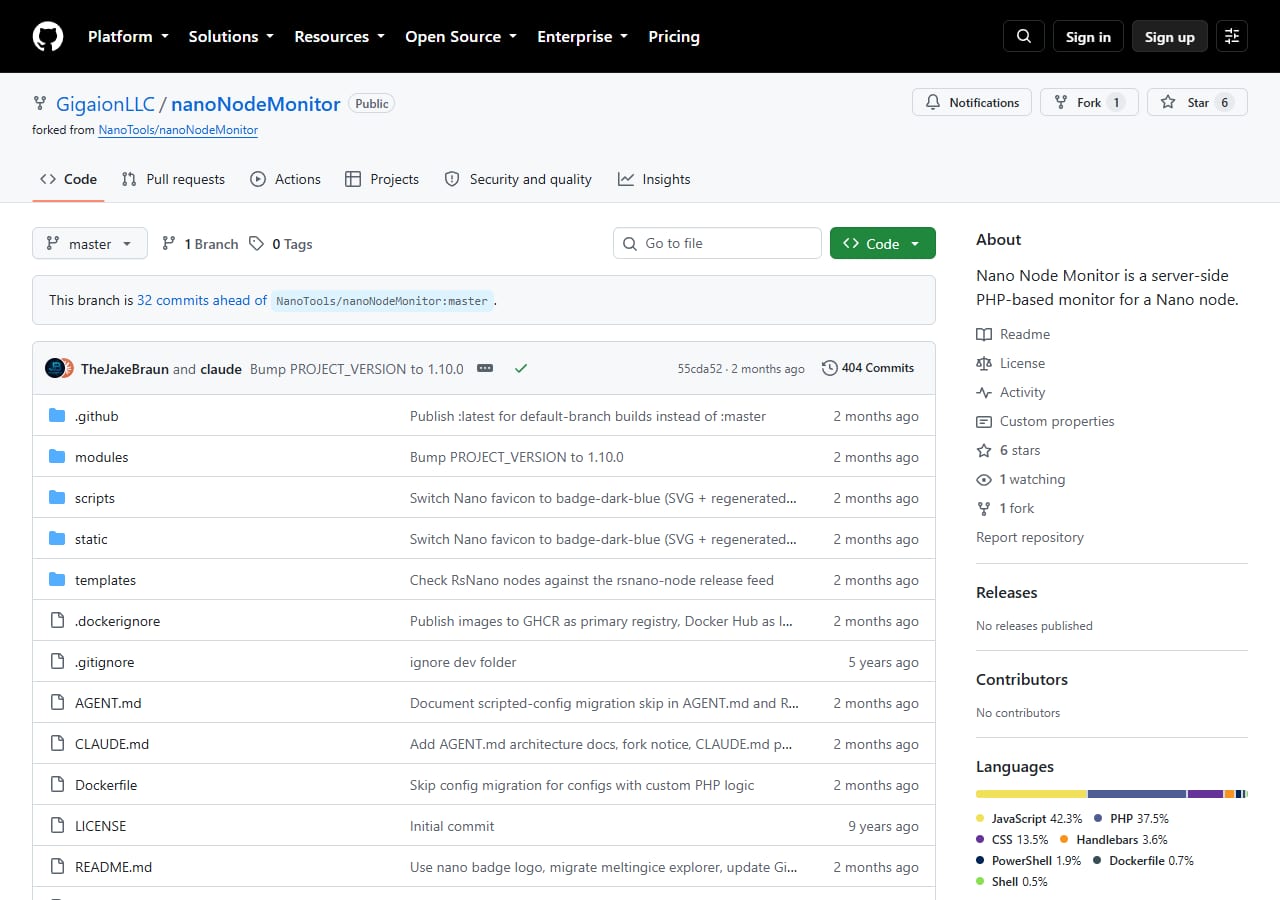
Task: Expand the Resources menu
Action: pyautogui.click(x=339, y=37)
